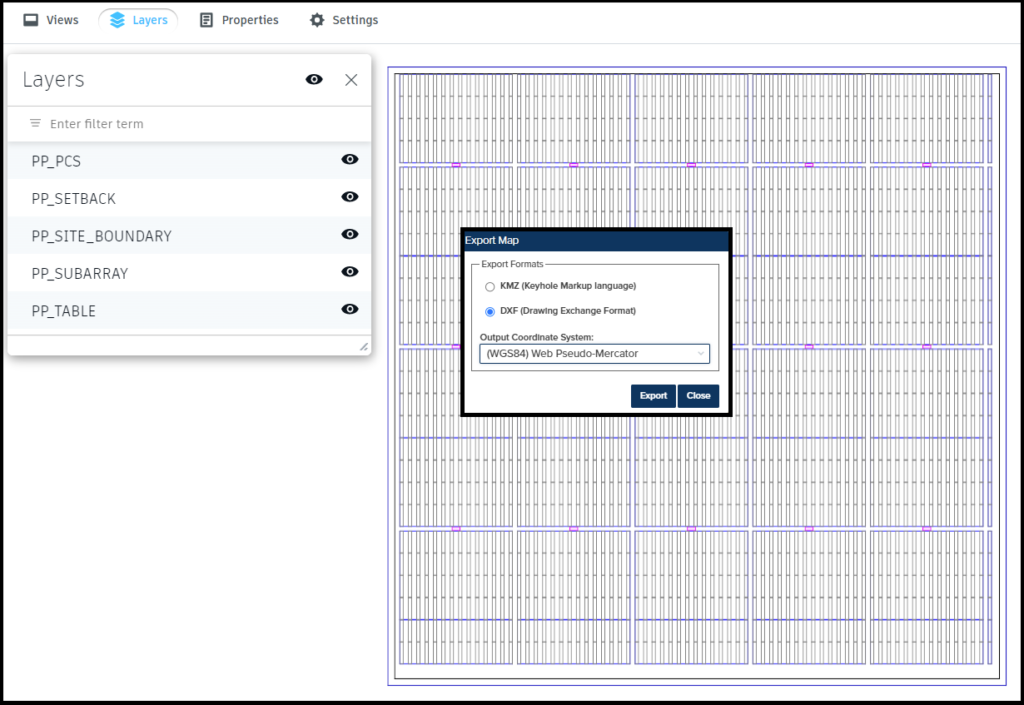Click the Export button
The height and width of the screenshot is (705, 1024).
coord(653,396)
